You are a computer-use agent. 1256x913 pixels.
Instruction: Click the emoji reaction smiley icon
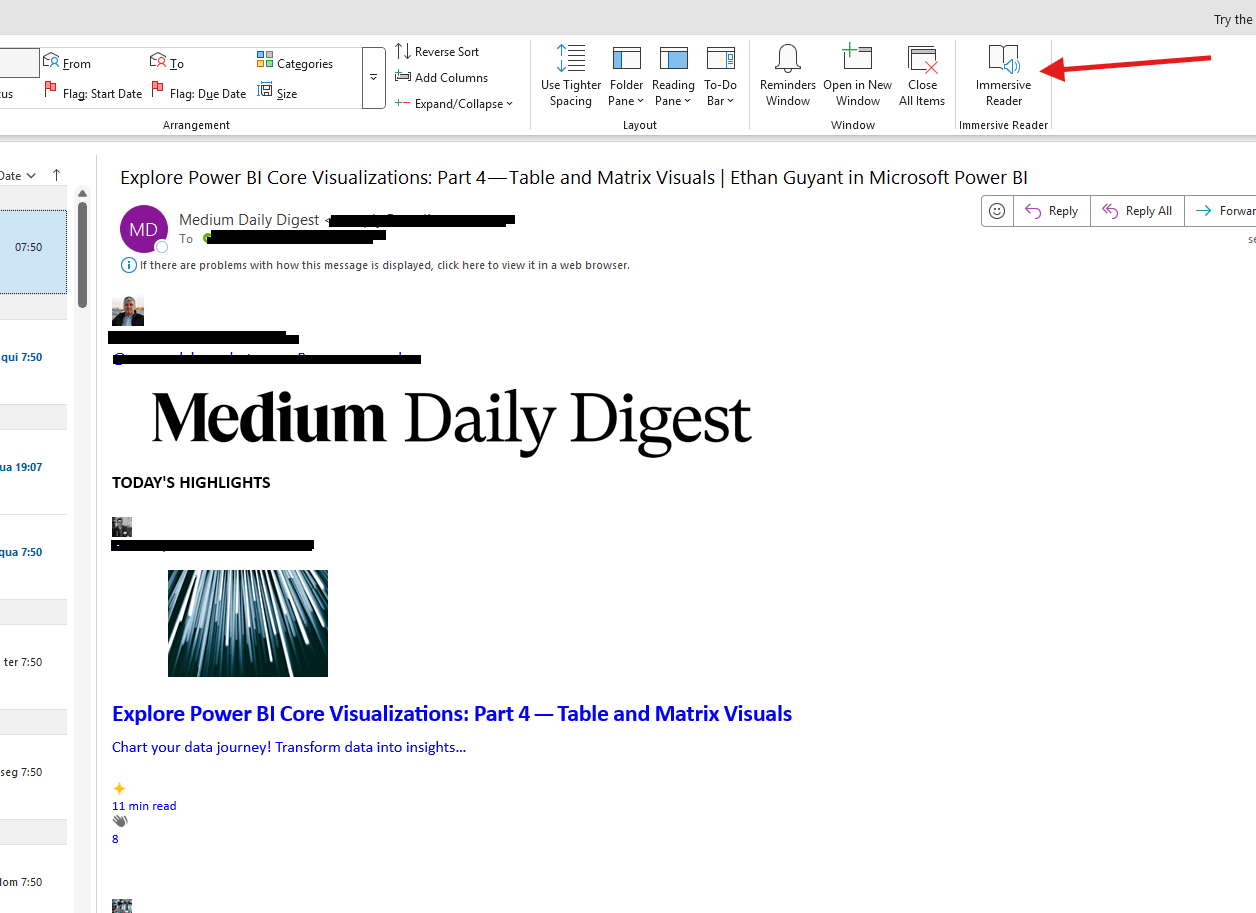tap(996, 210)
